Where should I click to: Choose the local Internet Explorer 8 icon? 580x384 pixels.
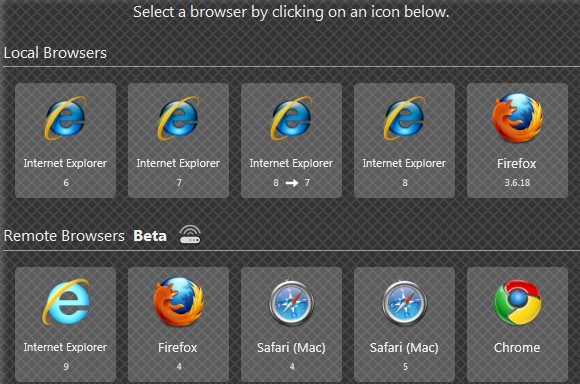404,118
